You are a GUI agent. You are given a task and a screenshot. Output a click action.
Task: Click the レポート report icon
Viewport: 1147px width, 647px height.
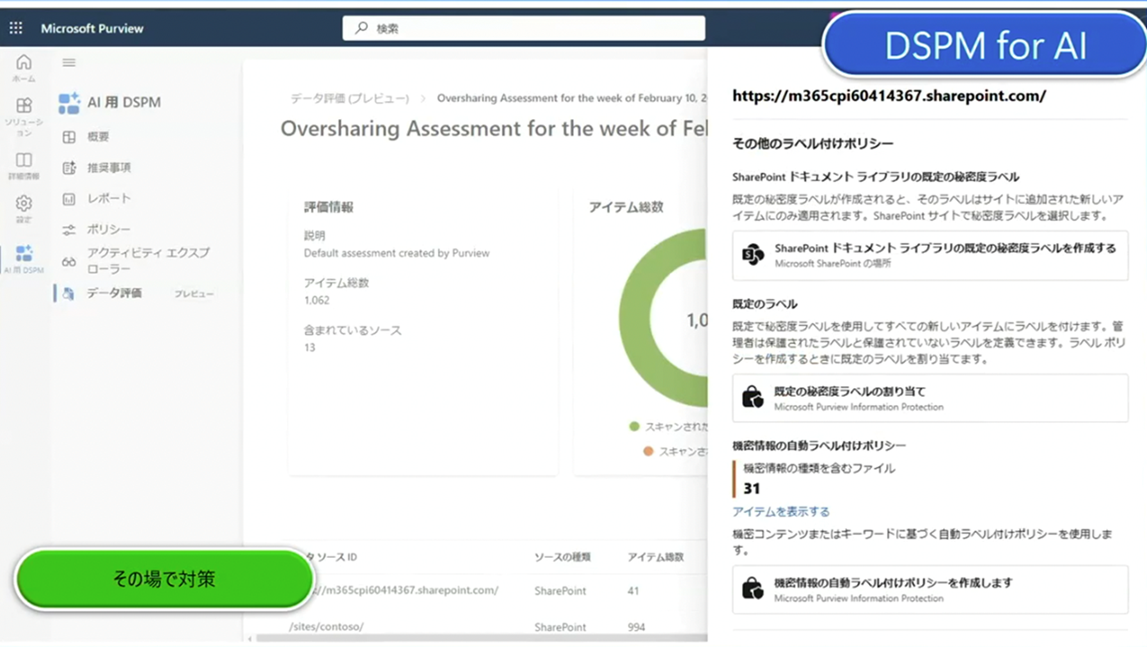pos(69,198)
